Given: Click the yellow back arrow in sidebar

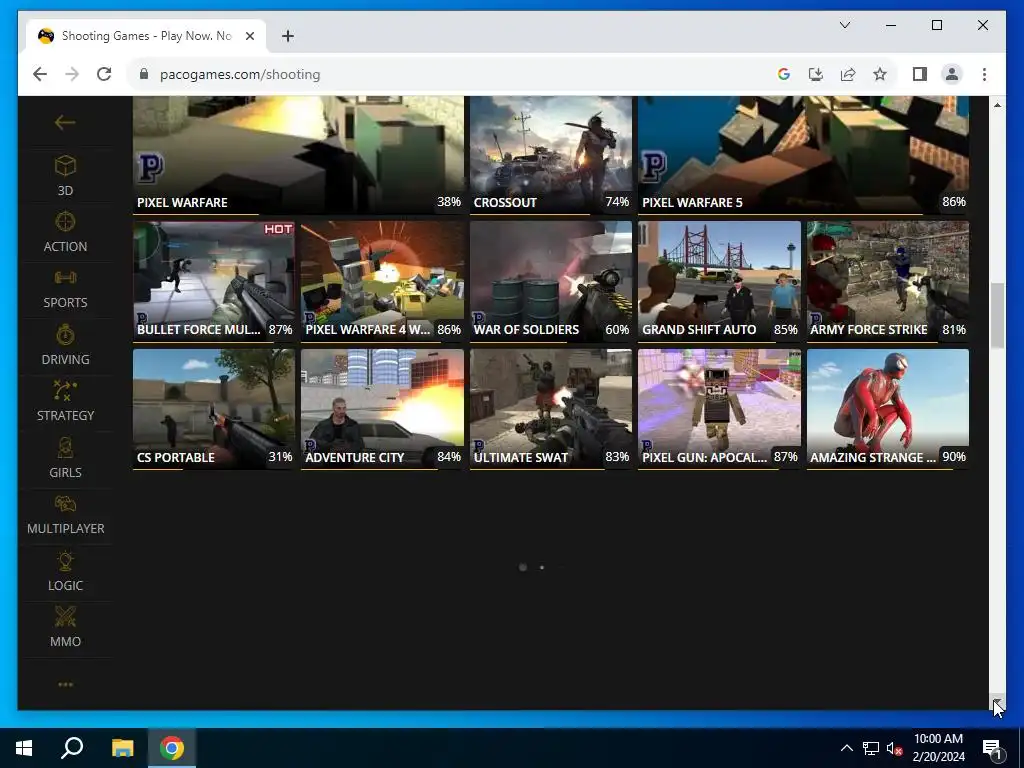Looking at the screenshot, I should [65, 122].
